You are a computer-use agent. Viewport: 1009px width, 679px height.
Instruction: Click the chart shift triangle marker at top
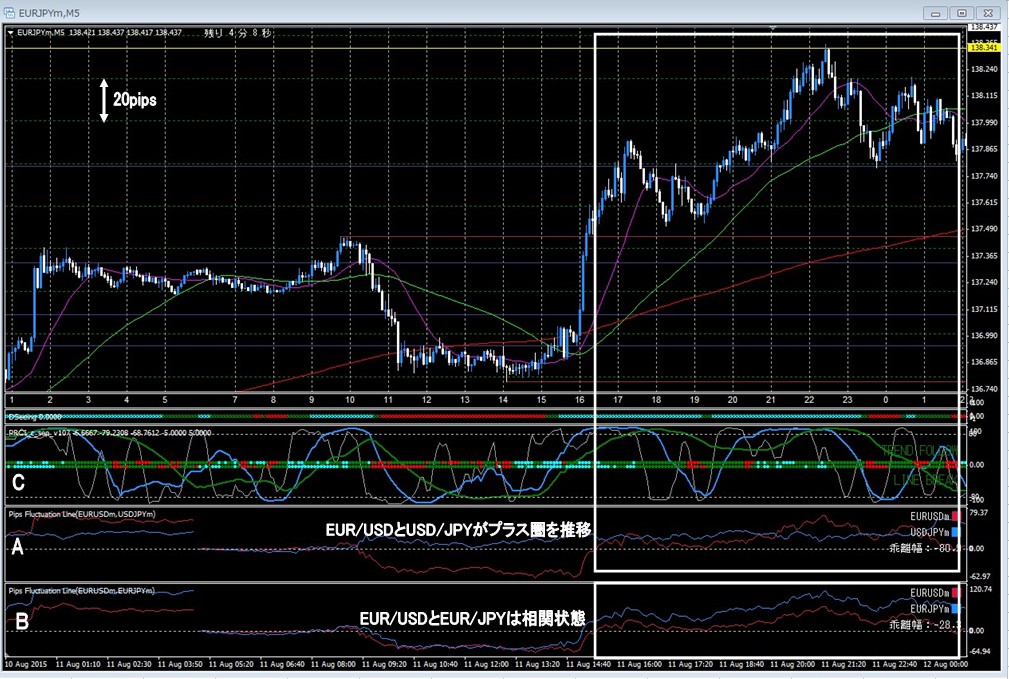(772, 28)
